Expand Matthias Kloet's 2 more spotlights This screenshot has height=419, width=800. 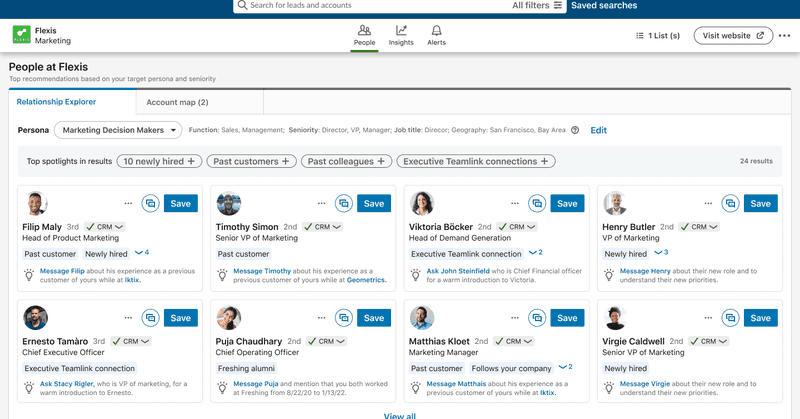click(565, 367)
